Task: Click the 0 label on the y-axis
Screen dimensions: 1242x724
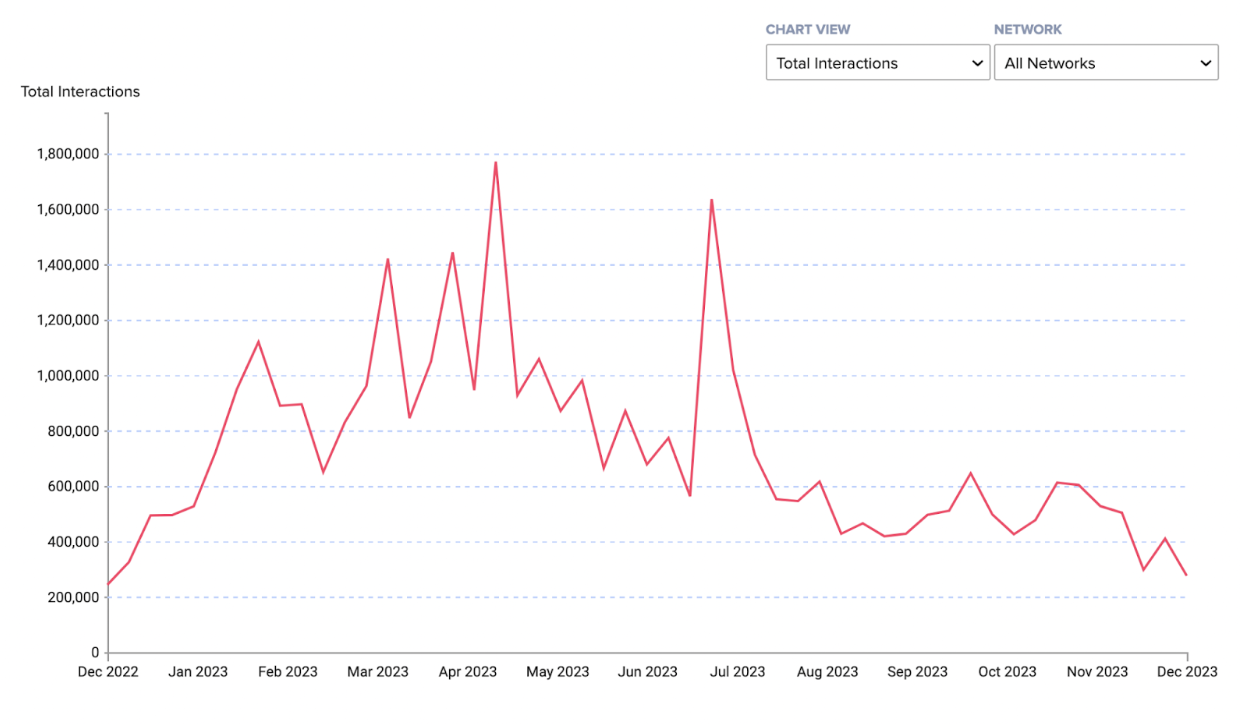Action: tap(94, 653)
